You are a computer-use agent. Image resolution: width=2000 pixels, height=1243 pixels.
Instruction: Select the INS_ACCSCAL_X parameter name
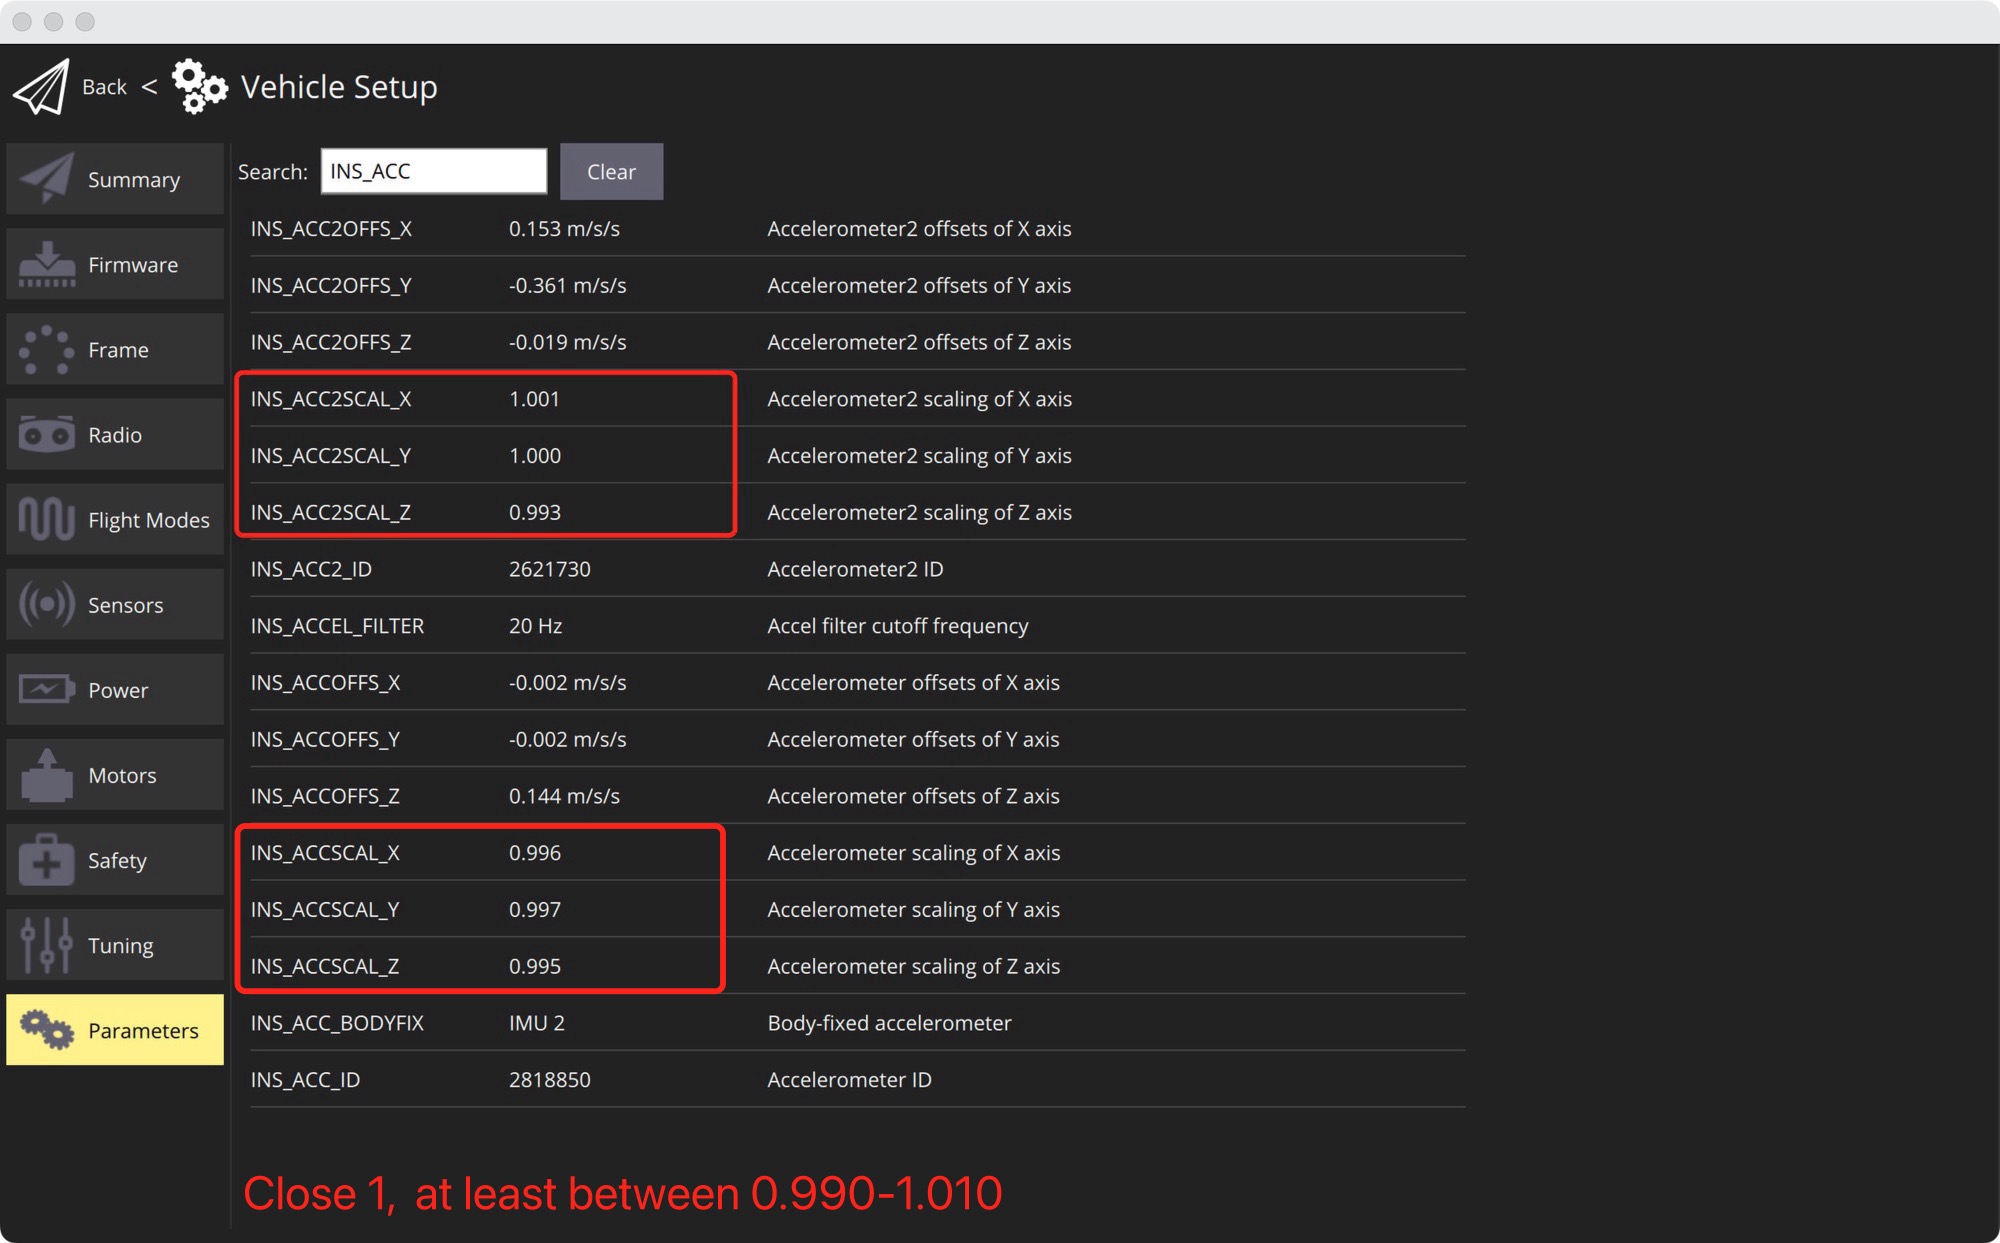[x=325, y=853]
